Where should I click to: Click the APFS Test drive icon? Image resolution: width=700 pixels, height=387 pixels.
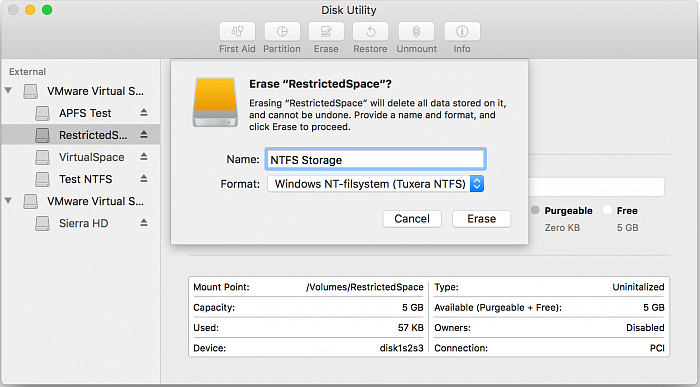(42, 113)
